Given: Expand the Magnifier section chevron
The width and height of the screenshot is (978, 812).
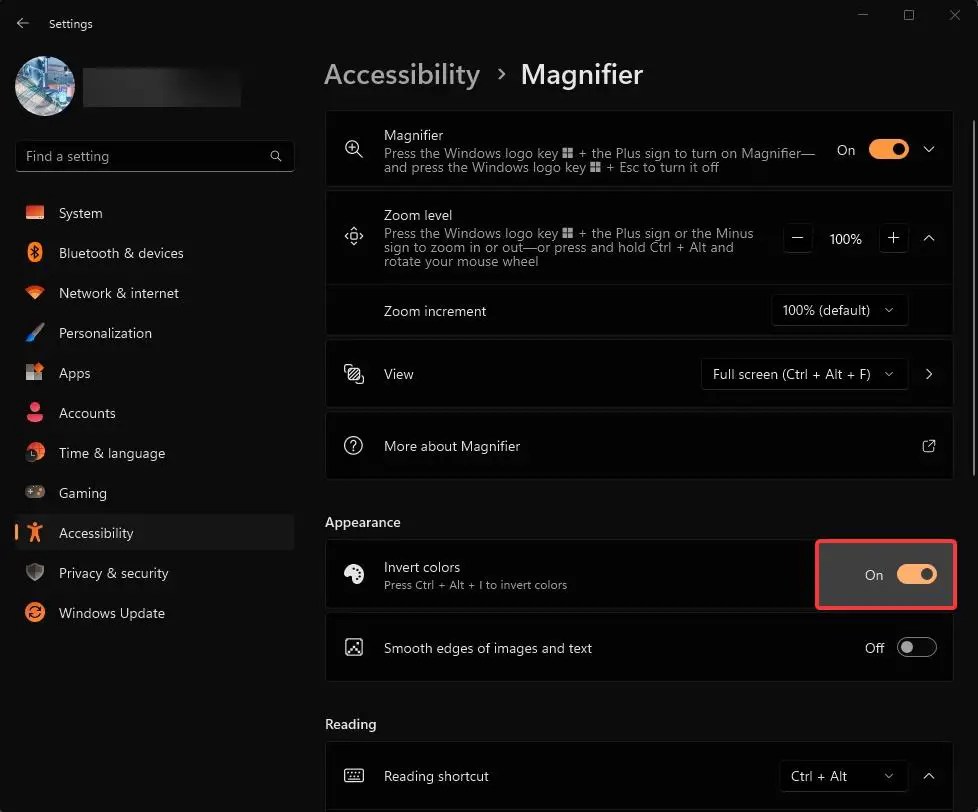Looking at the screenshot, I should click(x=929, y=150).
